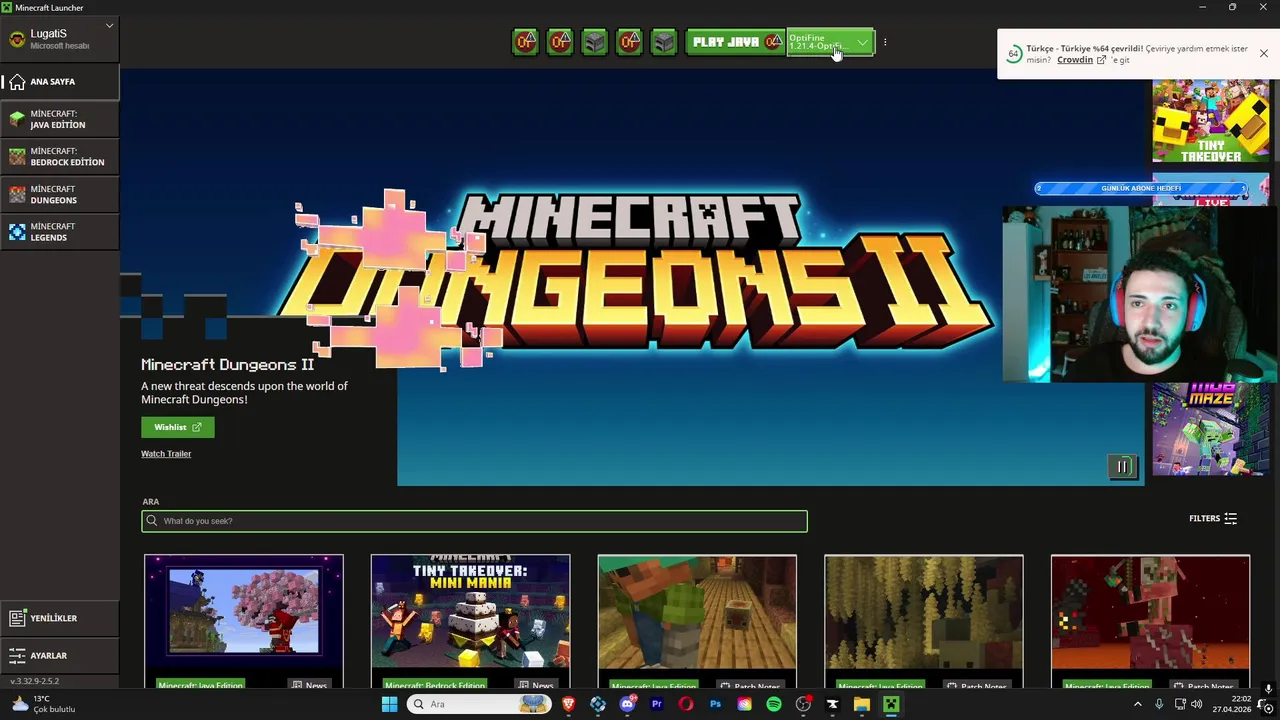Click the PLAY JAVA button
Screen dimensions: 1280x720
pyautogui.click(x=736, y=42)
